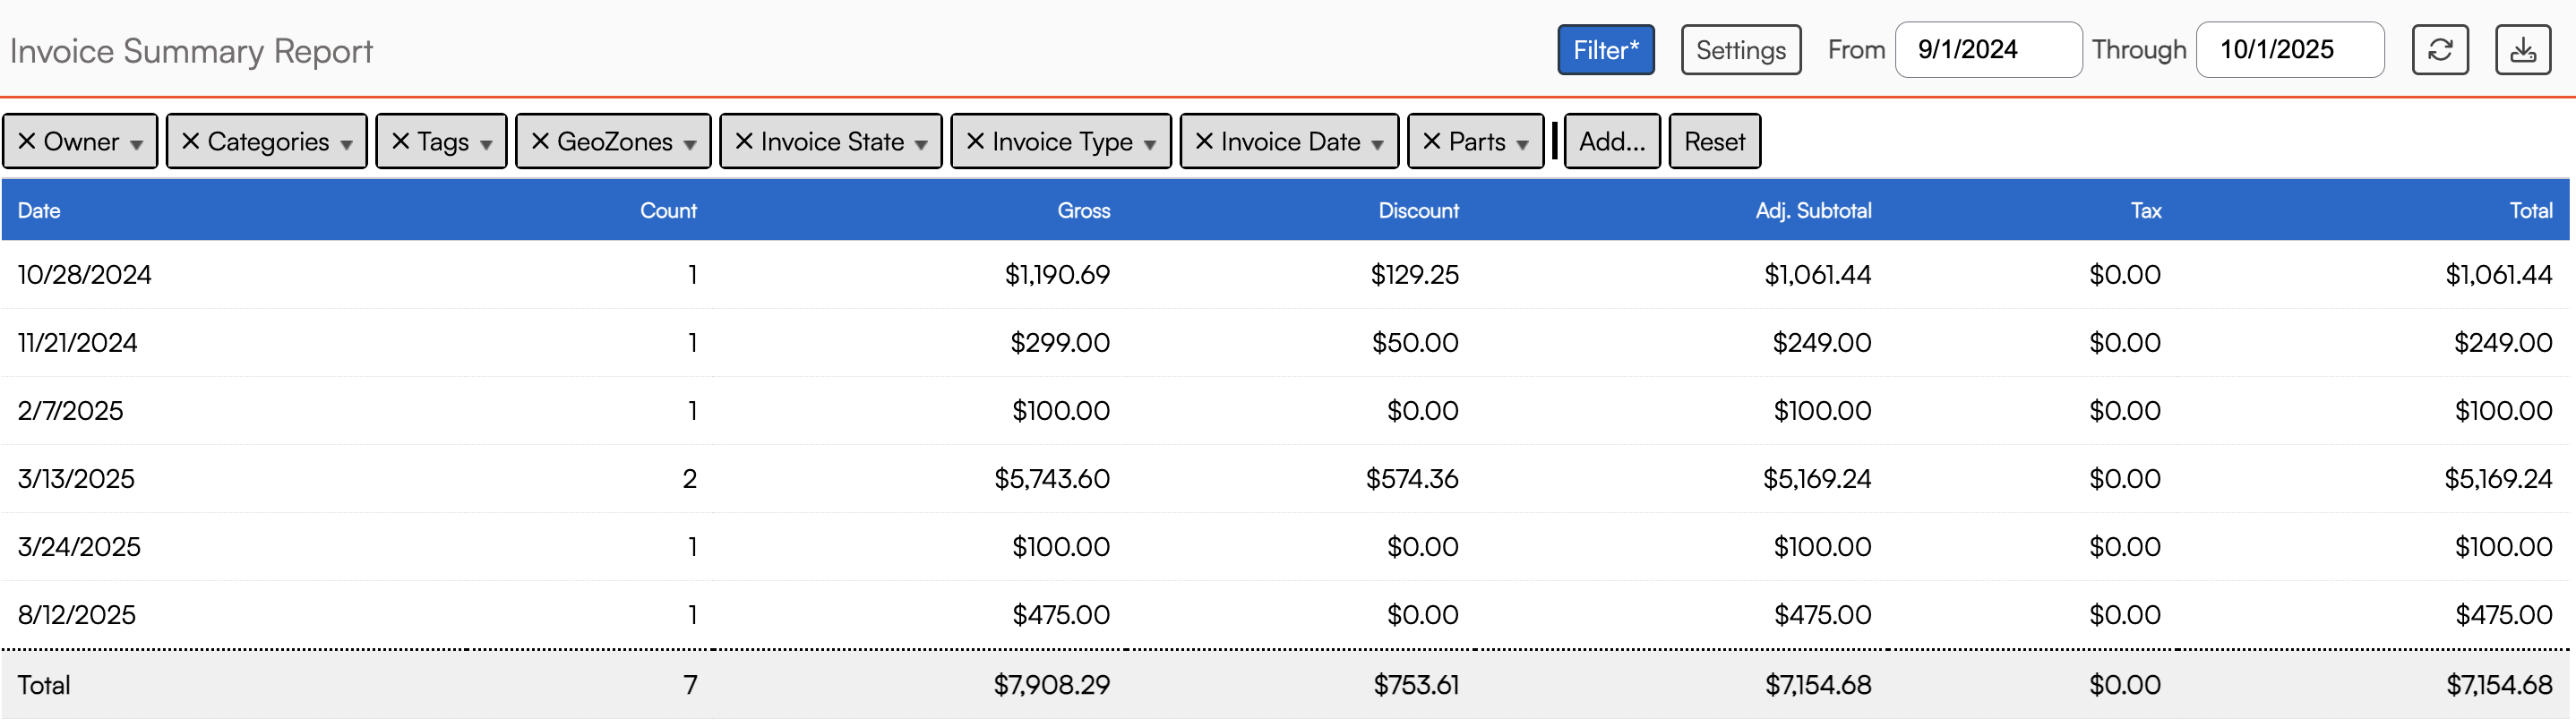Open the Settings button
Screen dimensions: 2576x727
point(1740,50)
